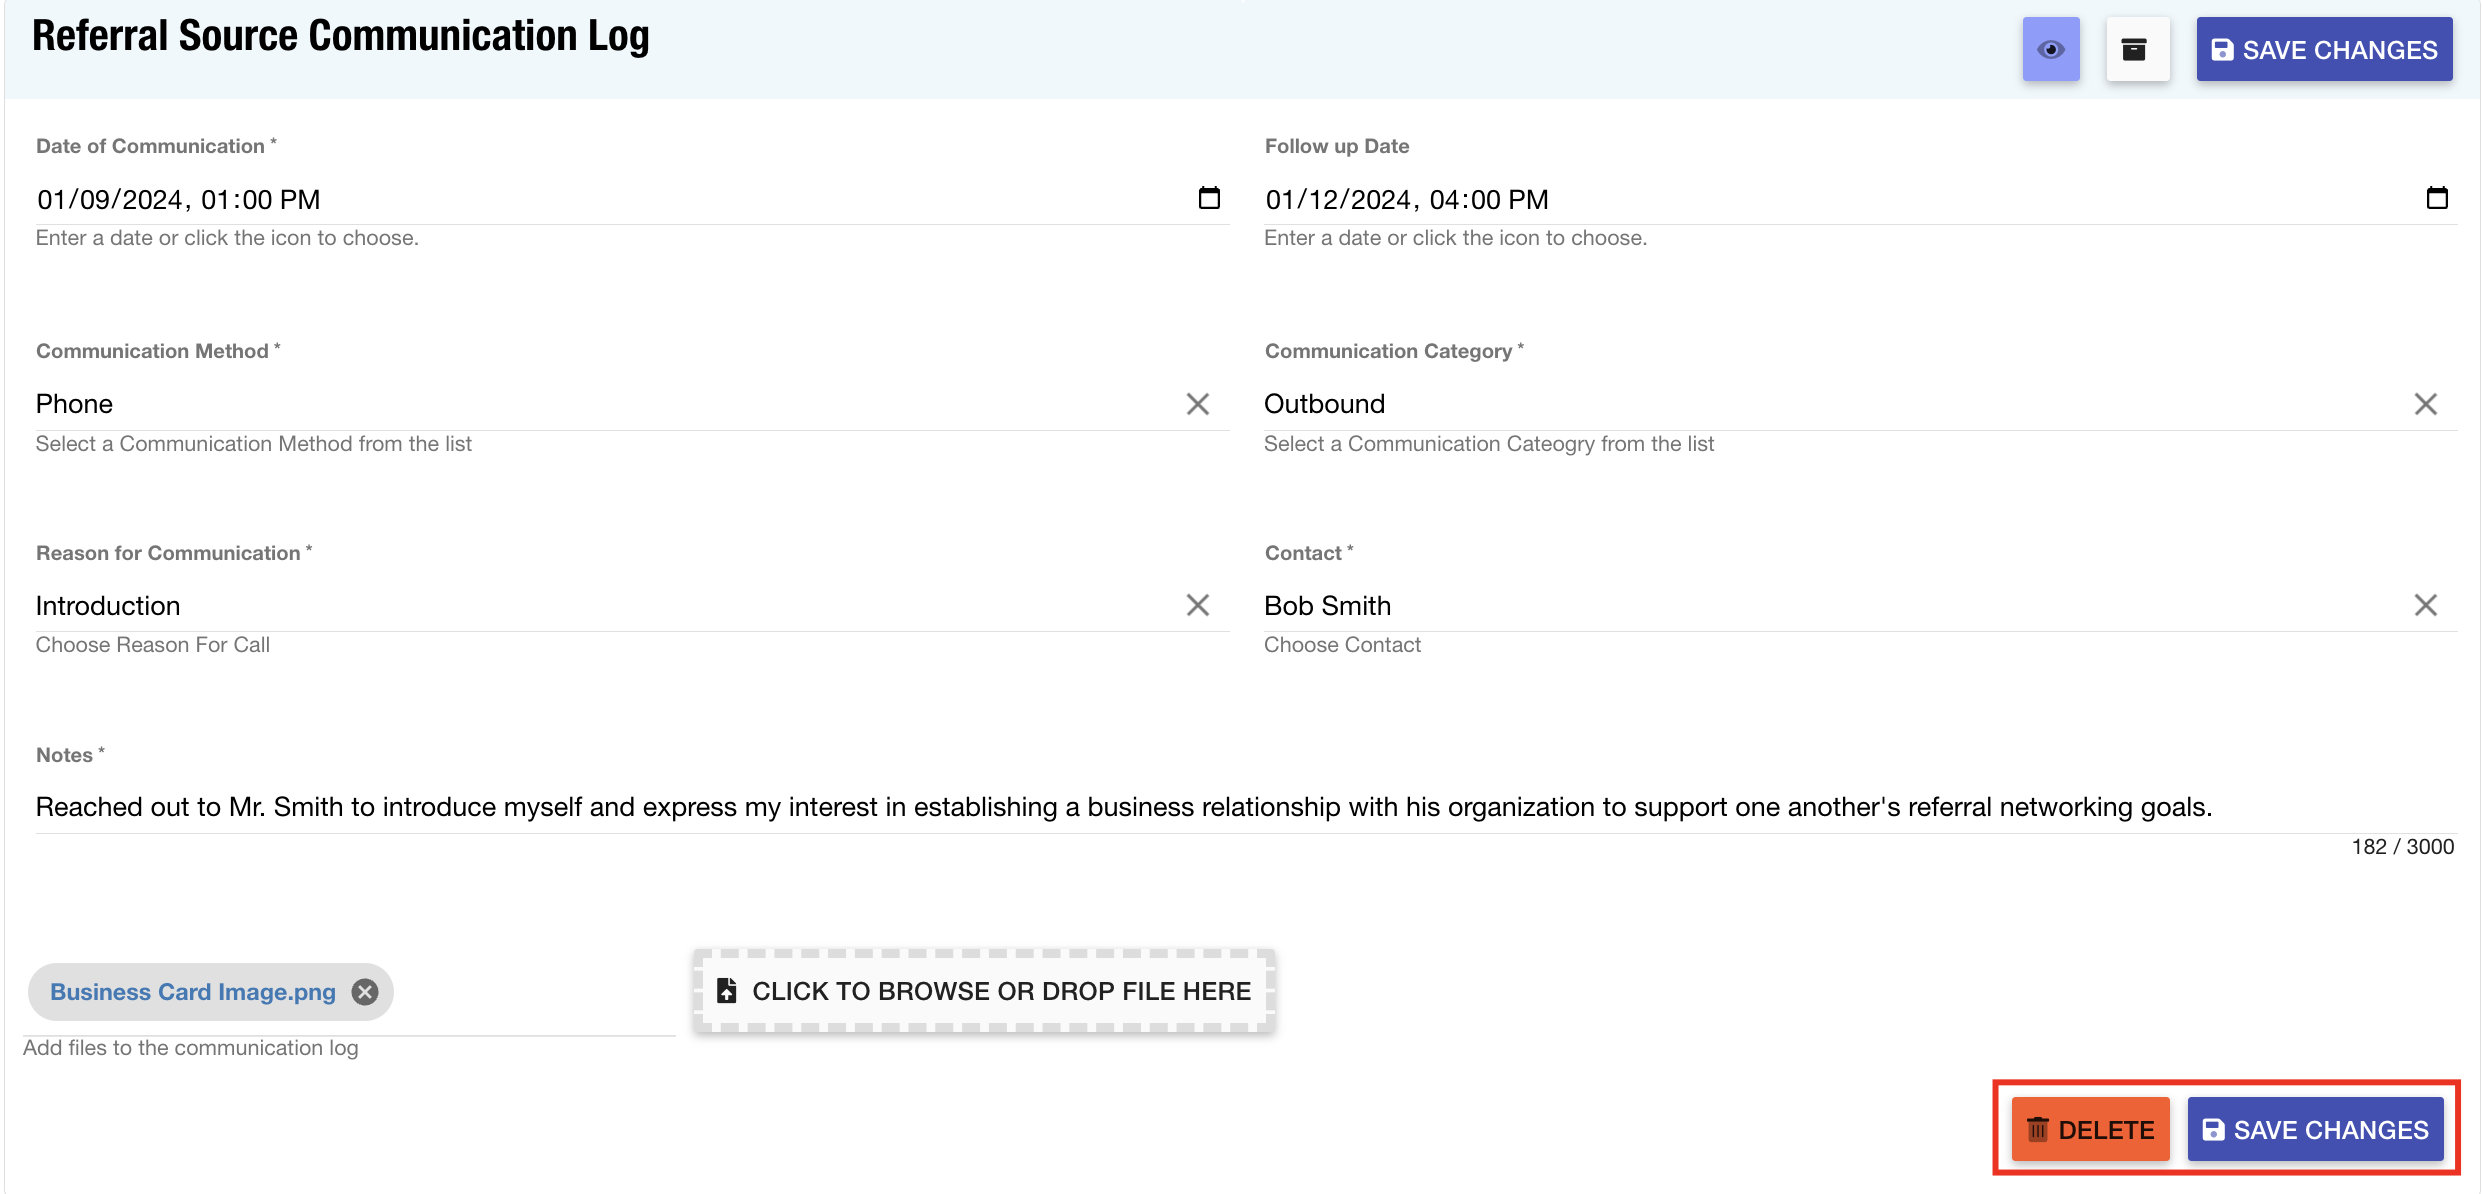This screenshot has width=2482, height=1194.
Task: Open Communication Method dropdown showing Phone
Action: click(600, 404)
